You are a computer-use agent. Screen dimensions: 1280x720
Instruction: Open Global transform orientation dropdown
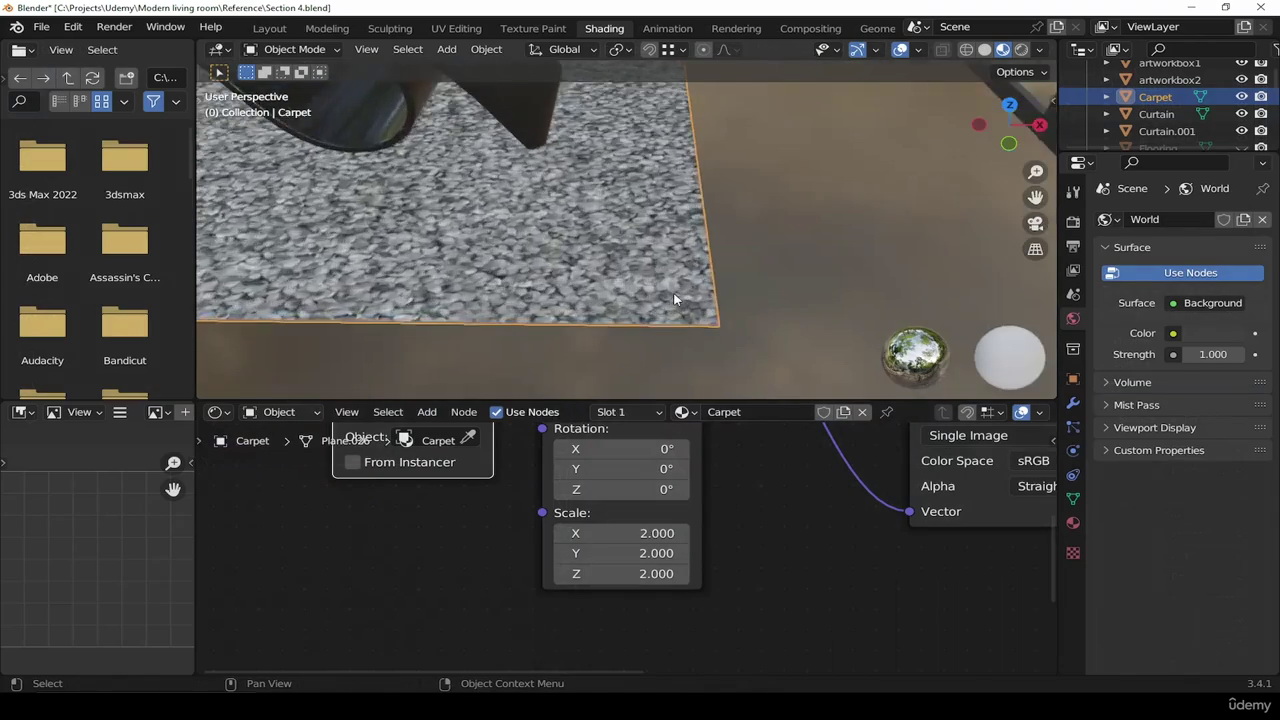[x=562, y=49]
